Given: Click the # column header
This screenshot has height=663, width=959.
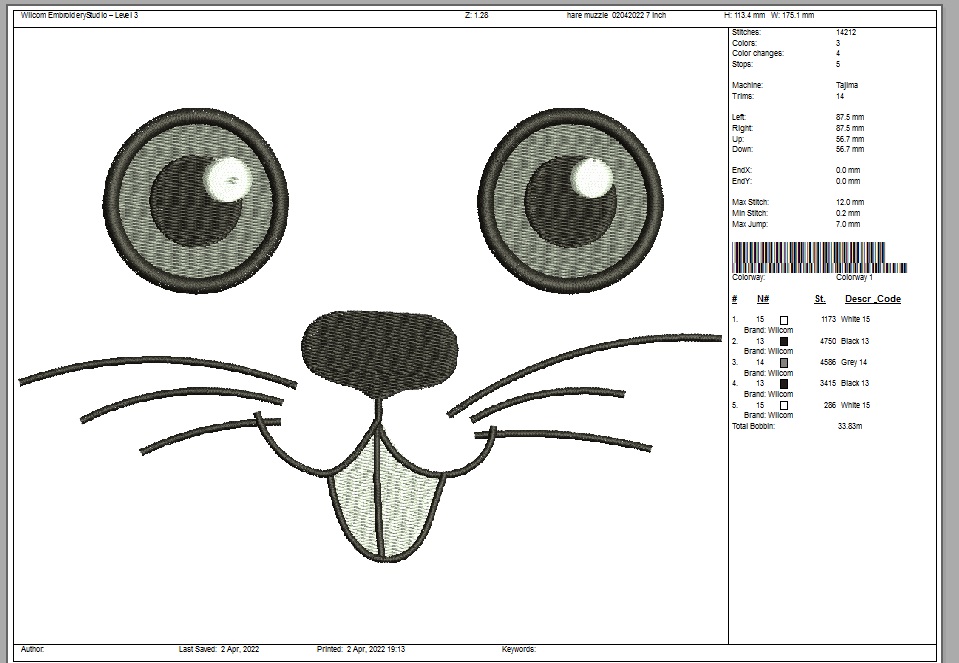Looking at the screenshot, I should point(734,299).
